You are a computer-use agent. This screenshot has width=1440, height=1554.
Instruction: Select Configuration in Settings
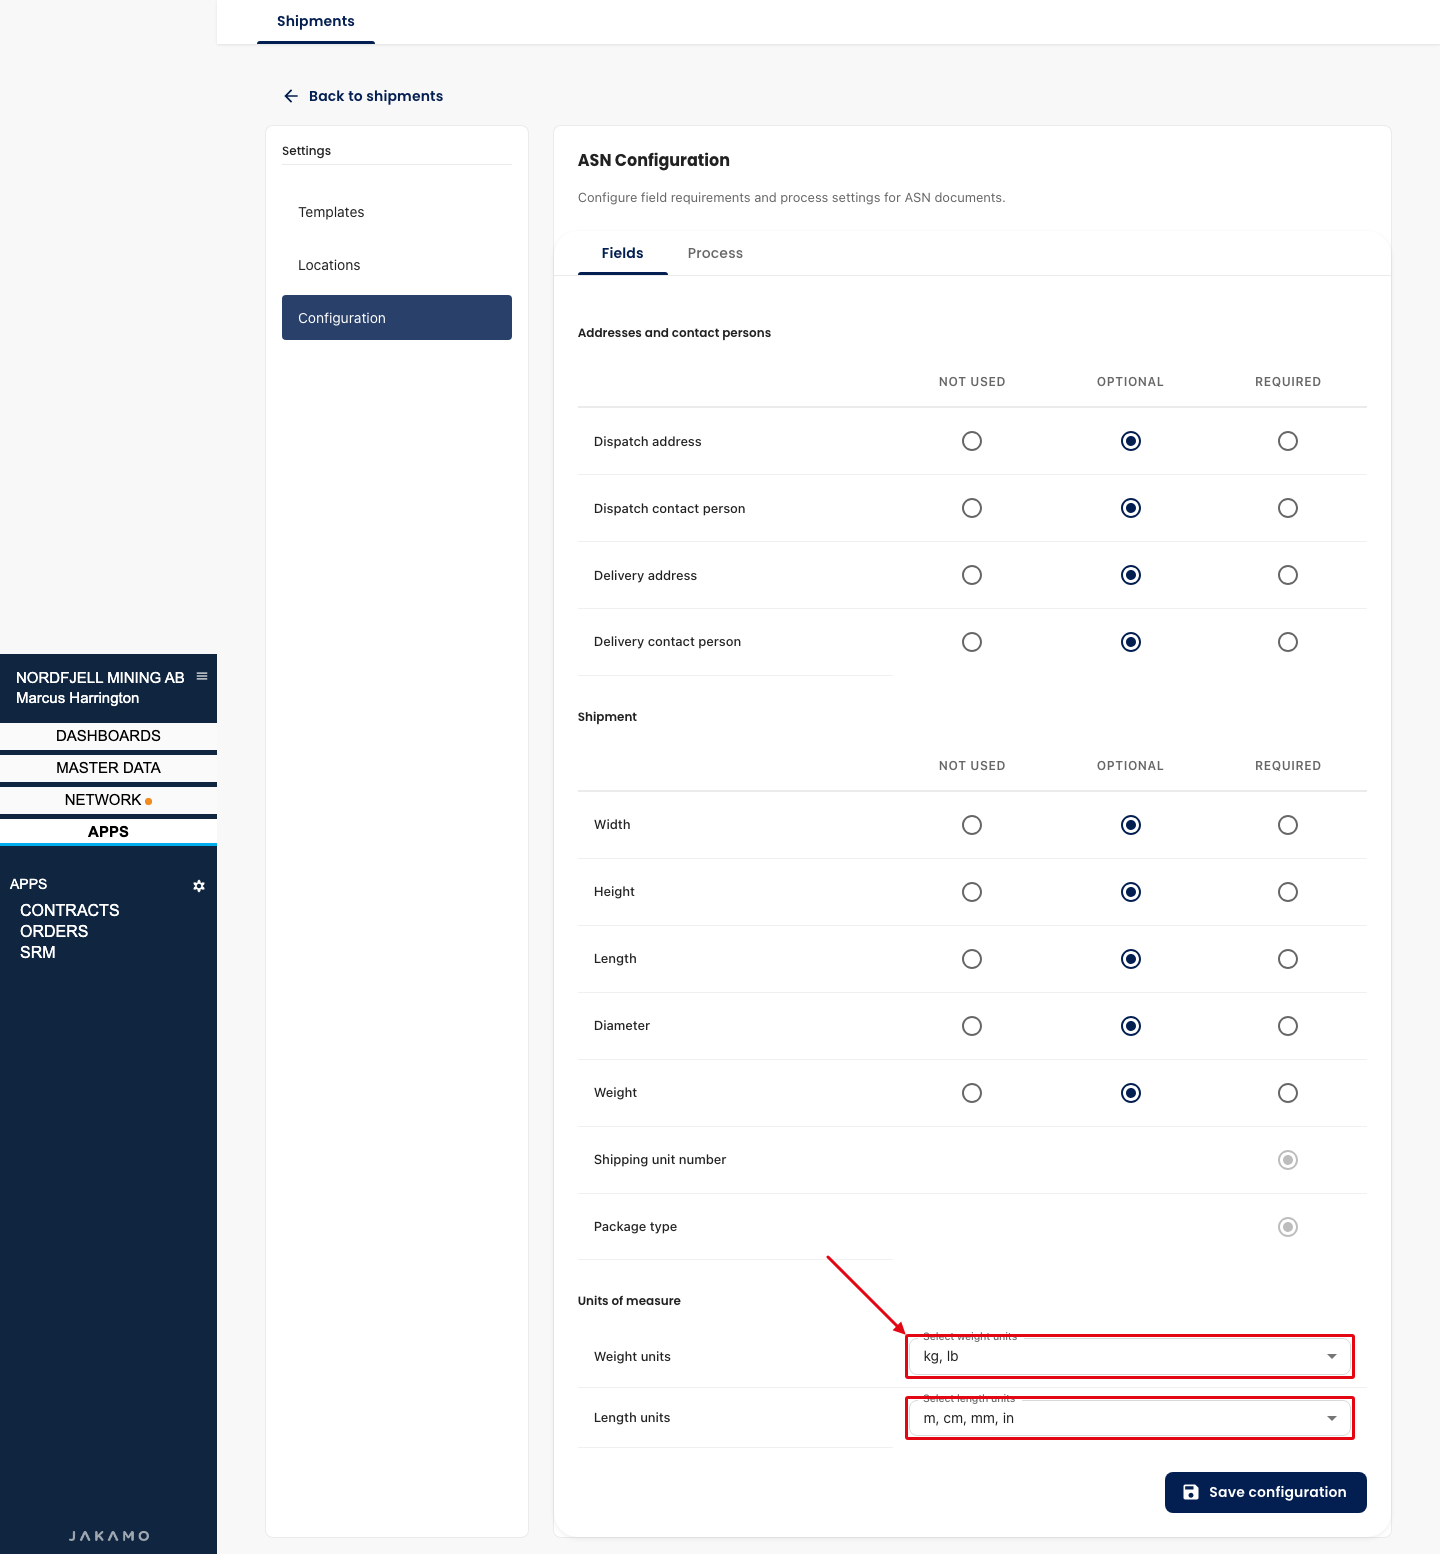(x=397, y=318)
